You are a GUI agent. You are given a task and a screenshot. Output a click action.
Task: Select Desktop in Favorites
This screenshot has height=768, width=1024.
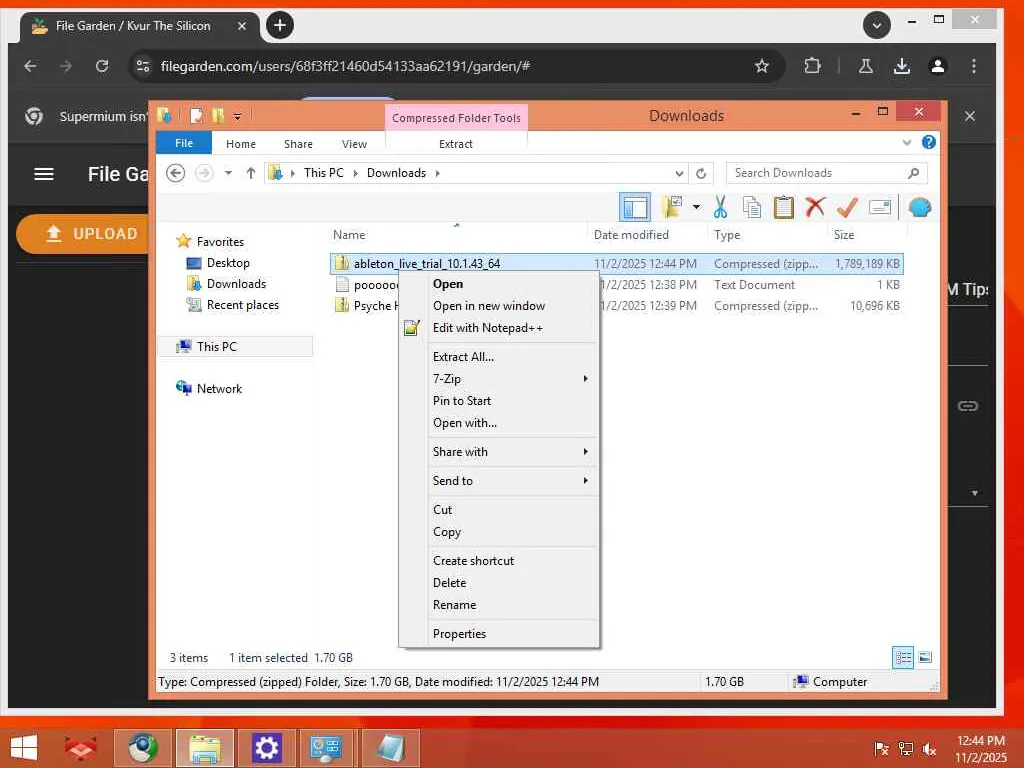point(228,263)
